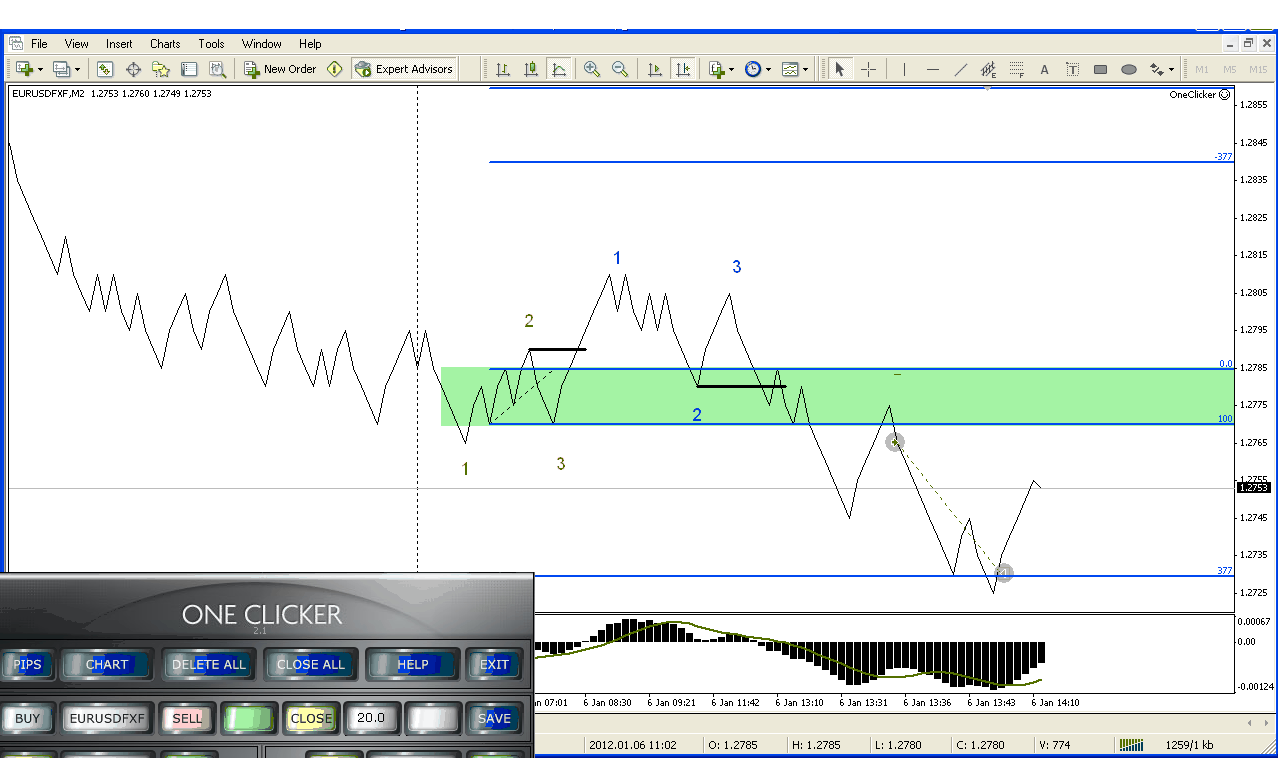Select the Crosshair tool
Image resolution: width=1280 pixels, height=758 pixels.
[x=869, y=69]
